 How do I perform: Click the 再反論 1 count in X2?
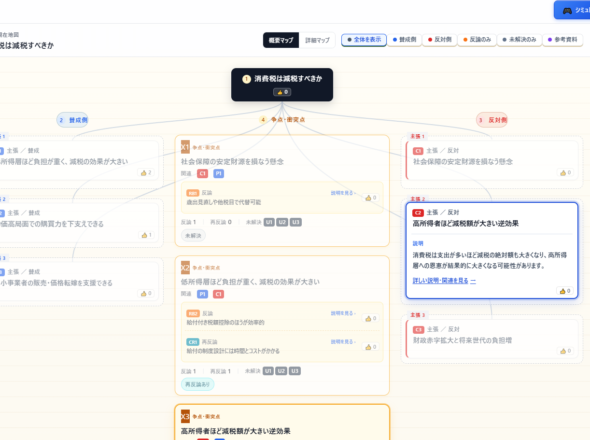220,371
